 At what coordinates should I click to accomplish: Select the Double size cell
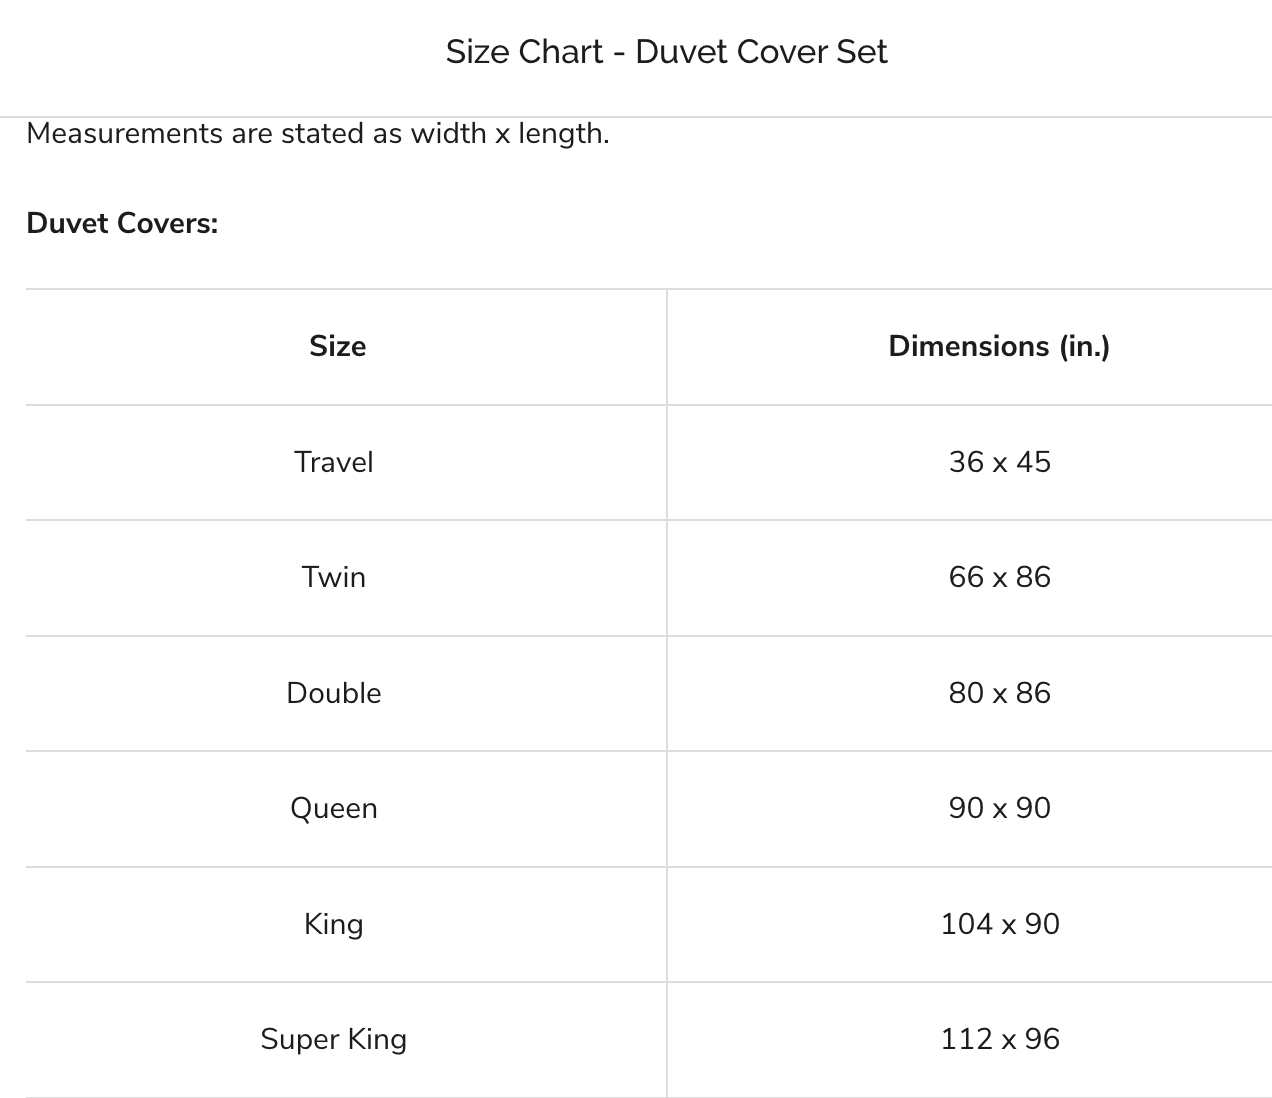(x=334, y=693)
